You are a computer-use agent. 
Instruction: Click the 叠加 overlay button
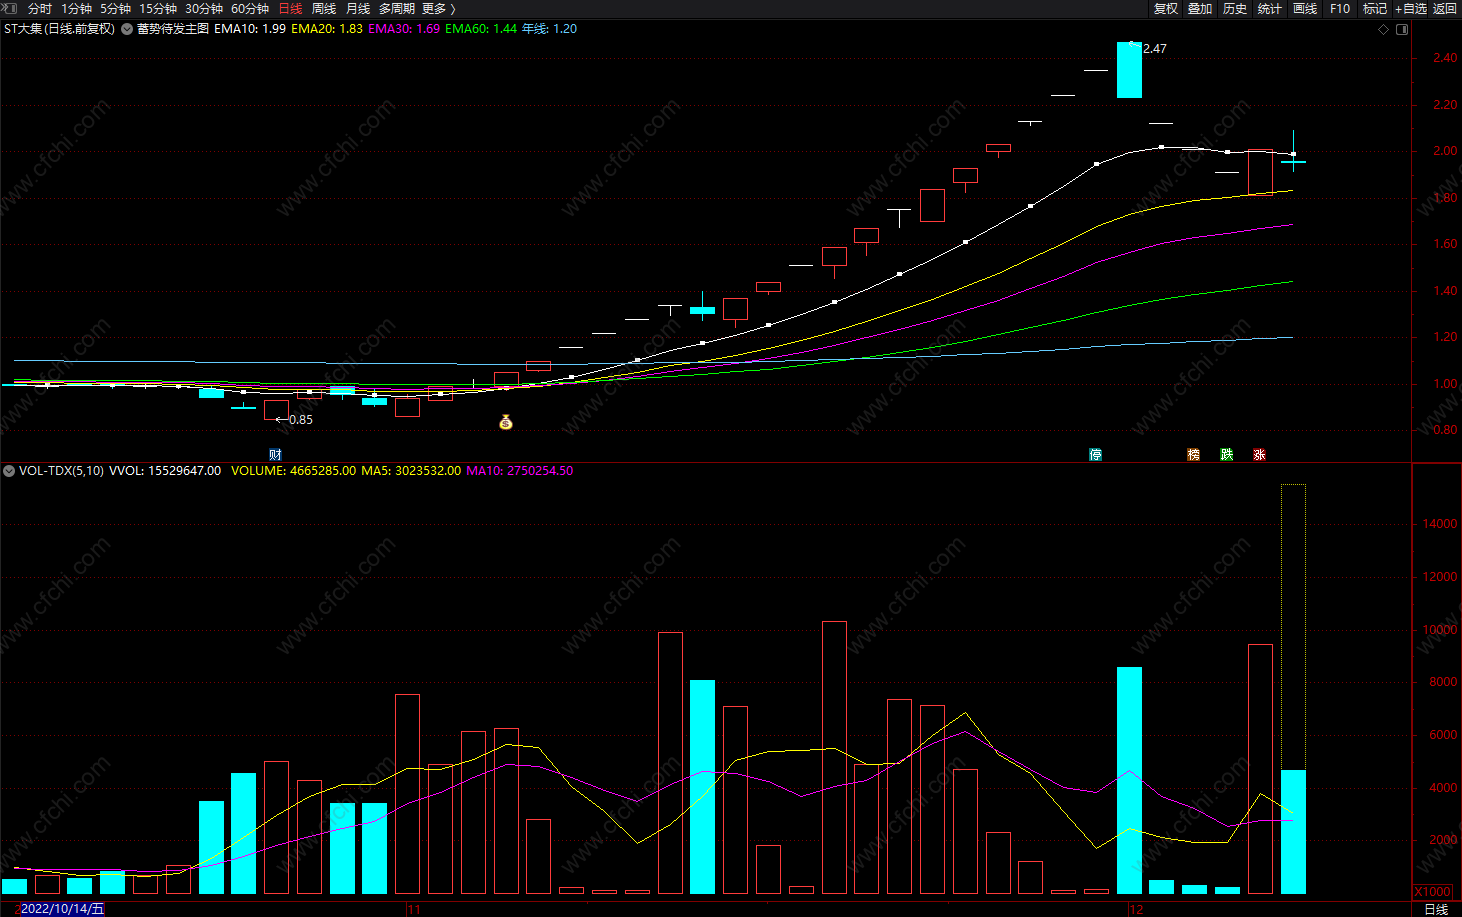(x=1200, y=9)
